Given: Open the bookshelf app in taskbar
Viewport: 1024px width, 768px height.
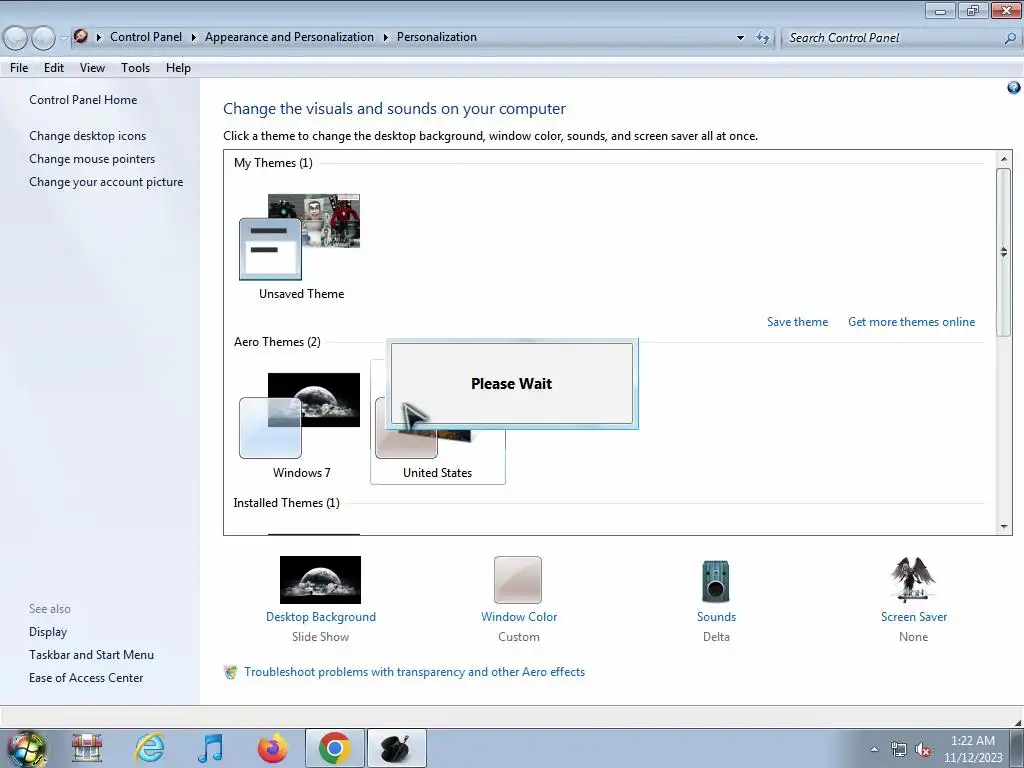Looking at the screenshot, I should pos(87,748).
